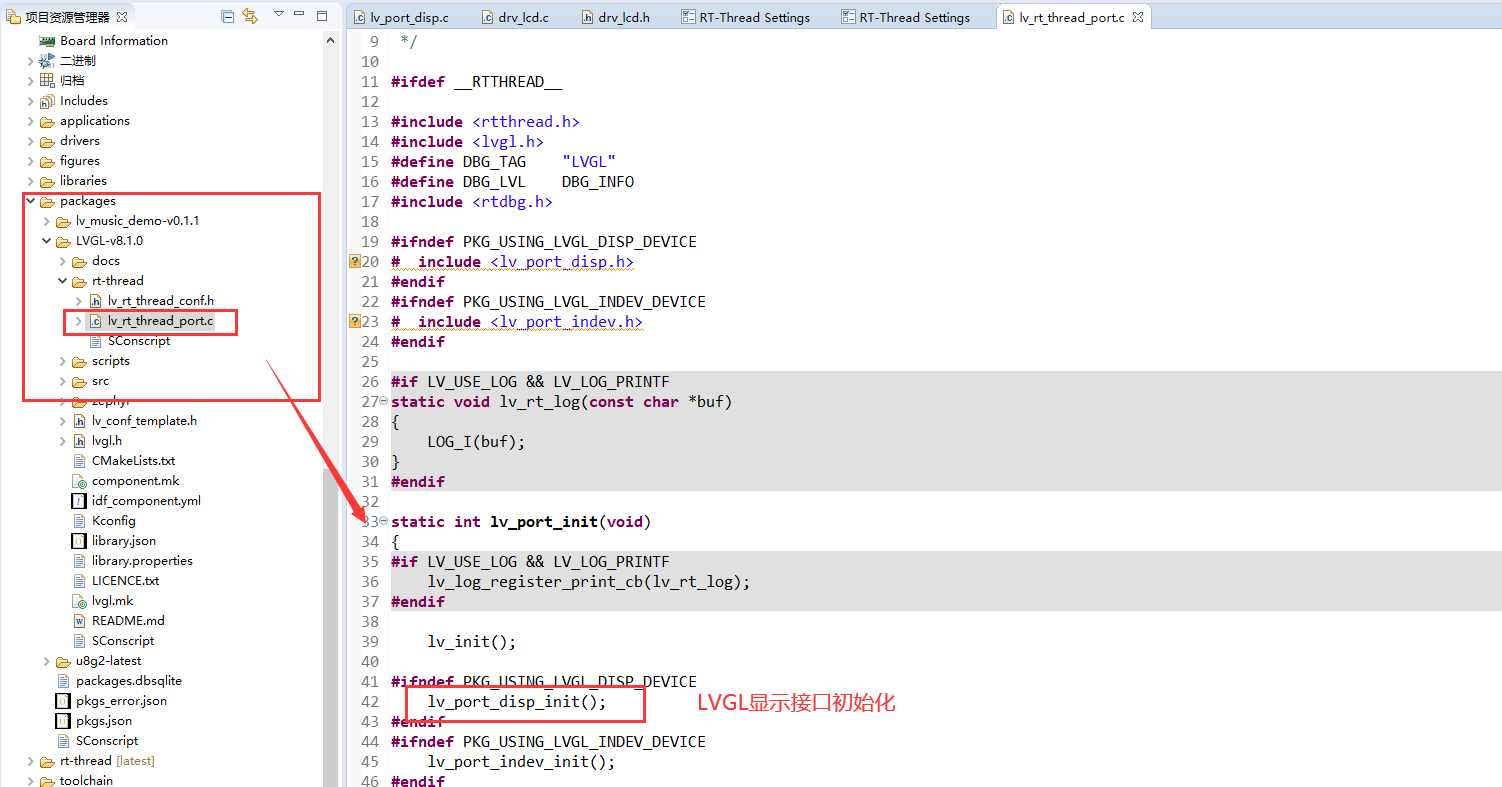
Task: Collapse the LVGL-v8.1.0 folder
Action: tap(47, 241)
